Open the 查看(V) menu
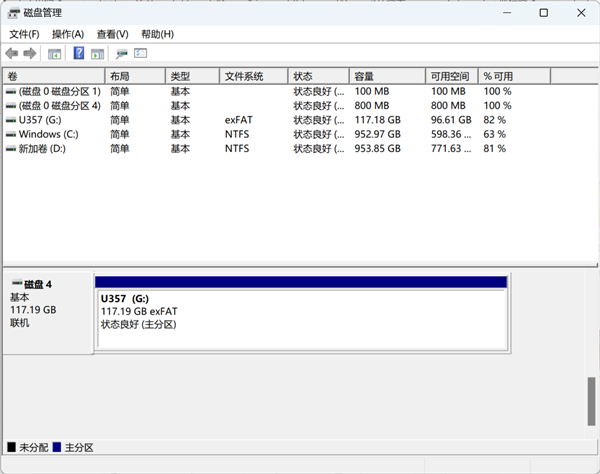This screenshot has width=600, height=474. tap(112, 34)
